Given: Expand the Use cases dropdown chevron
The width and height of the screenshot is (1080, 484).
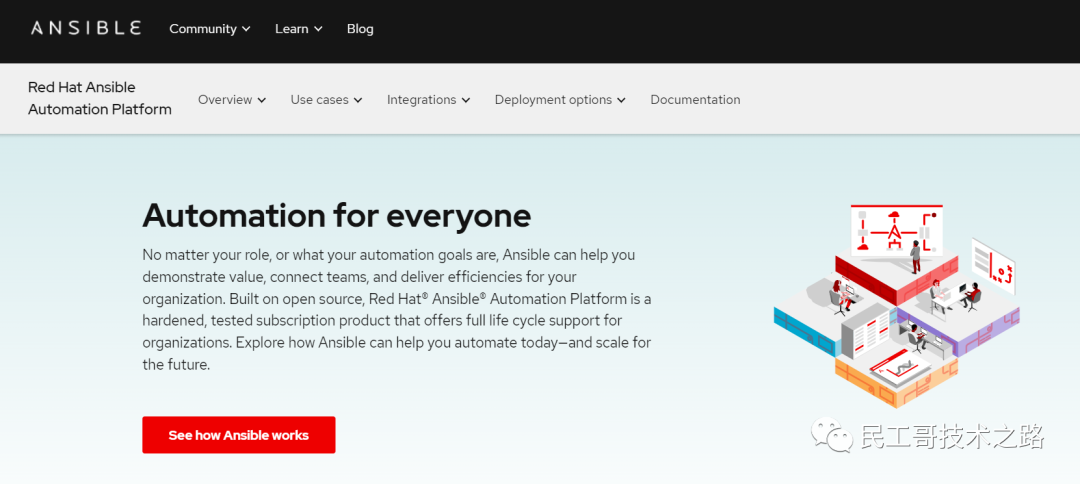Looking at the screenshot, I should point(358,100).
